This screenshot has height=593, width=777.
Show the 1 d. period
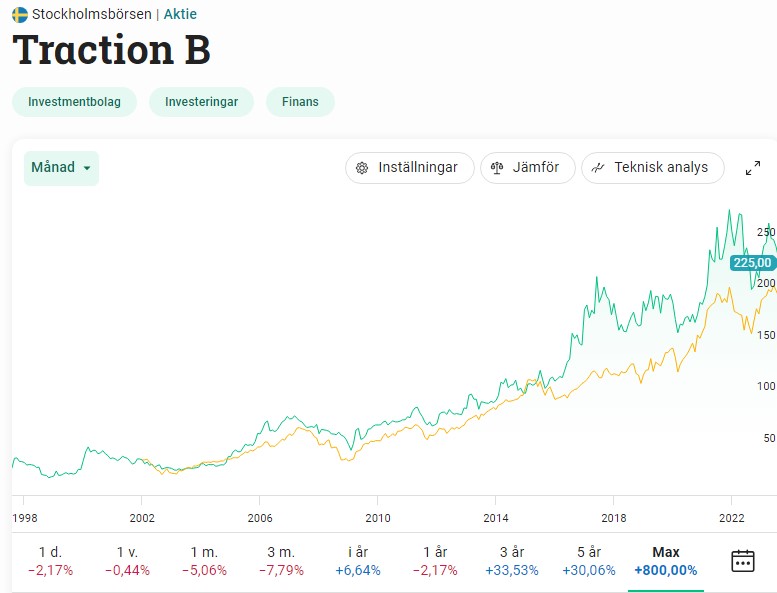pos(49,561)
